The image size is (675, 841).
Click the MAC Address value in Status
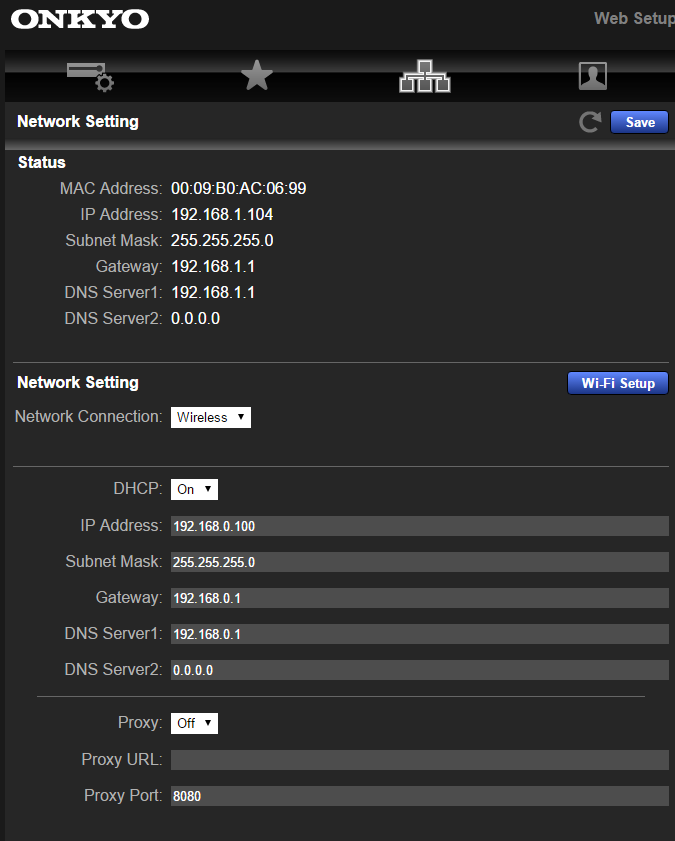pyautogui.click(x=239, y=188)
